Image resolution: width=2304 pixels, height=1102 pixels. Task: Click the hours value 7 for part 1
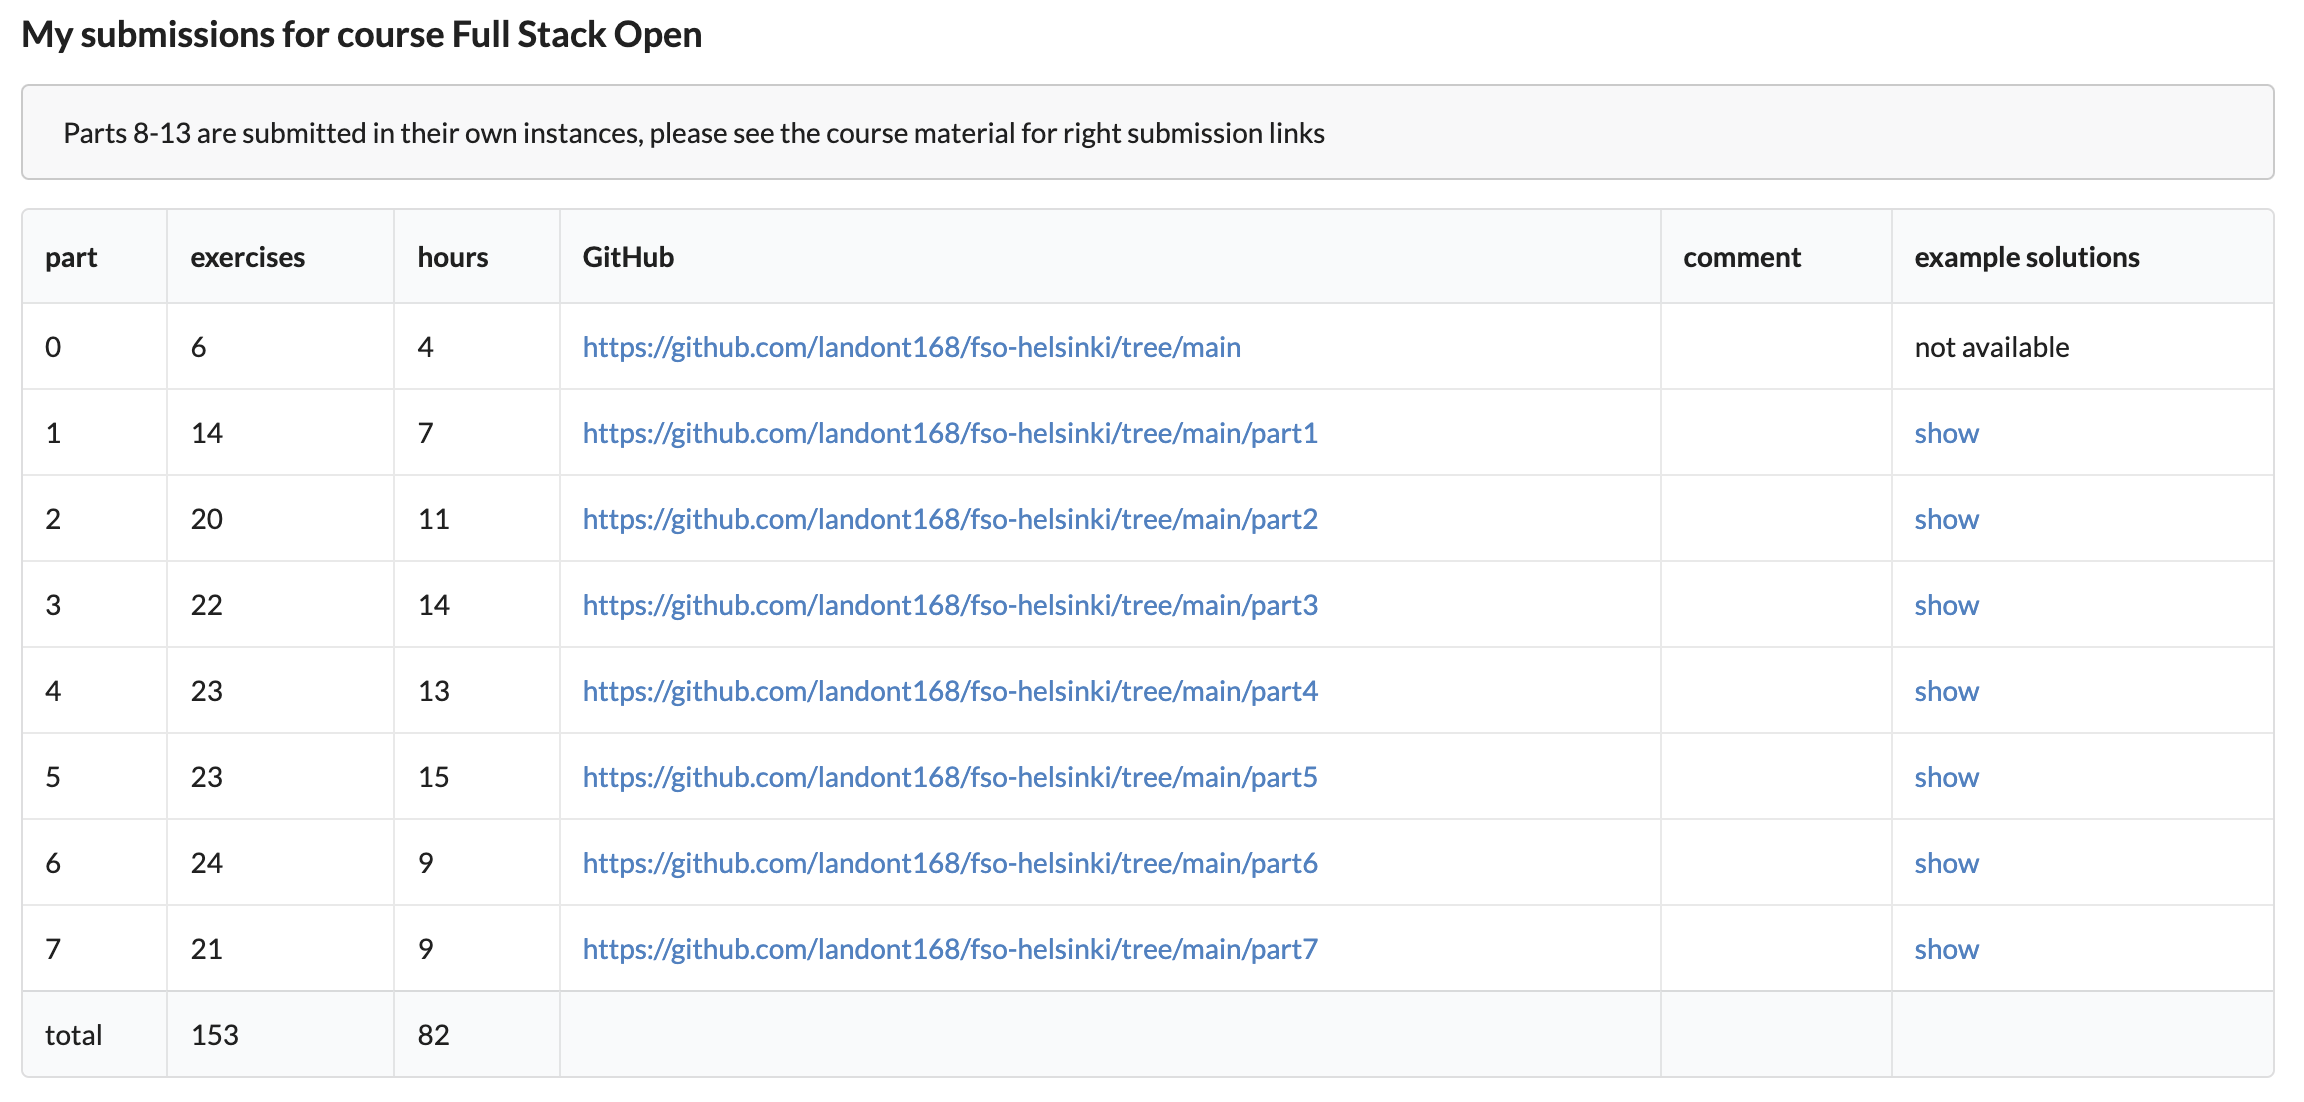pos(425,433)
